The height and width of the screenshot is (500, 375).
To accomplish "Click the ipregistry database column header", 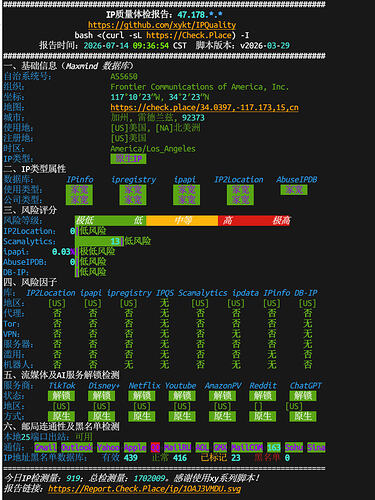I will point(134,180).
